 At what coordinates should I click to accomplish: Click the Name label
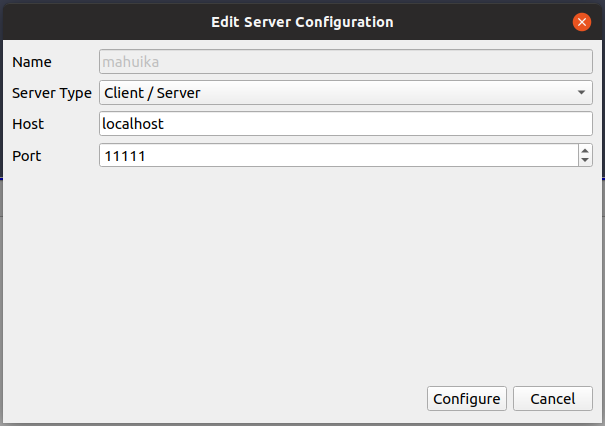point(31,62)
